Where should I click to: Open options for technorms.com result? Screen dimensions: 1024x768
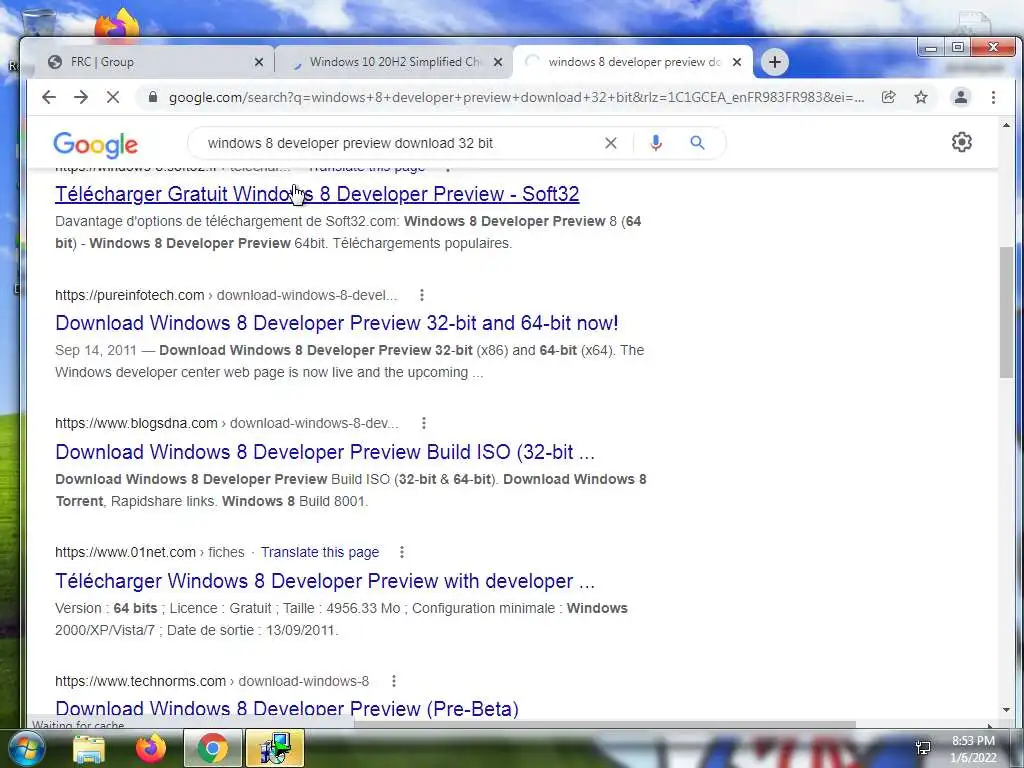pos(394,681)
